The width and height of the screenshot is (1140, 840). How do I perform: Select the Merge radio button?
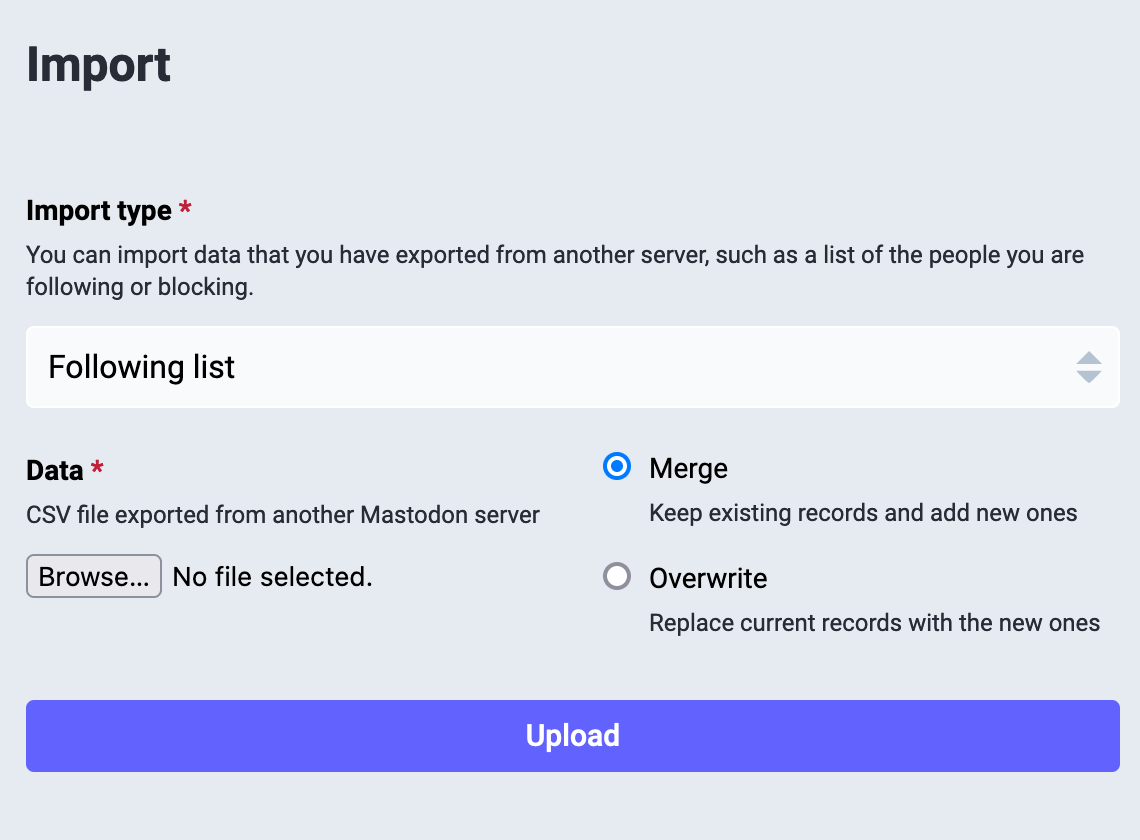617,466
